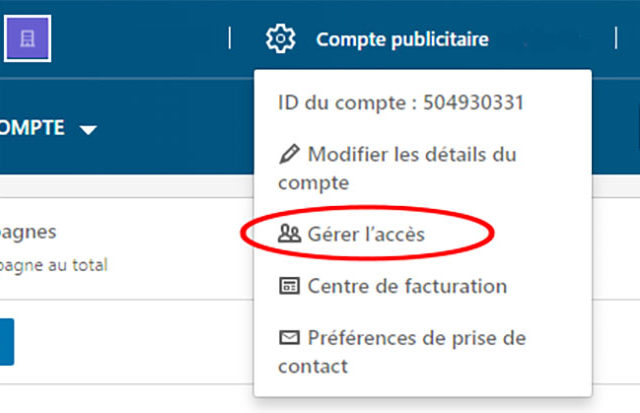Click the billing center icon
This screenshot has height=413, width=640.
click(289, 286)
